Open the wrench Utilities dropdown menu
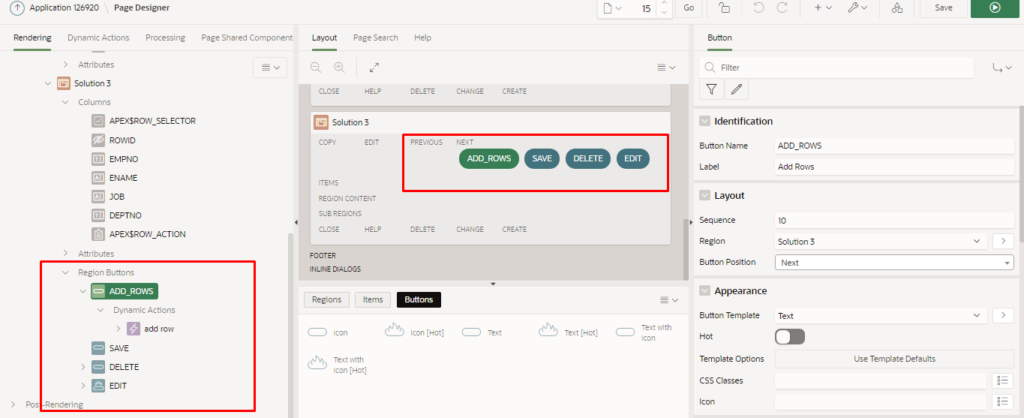The width and height of the screenshot is (1024, 418). (856, 8)
